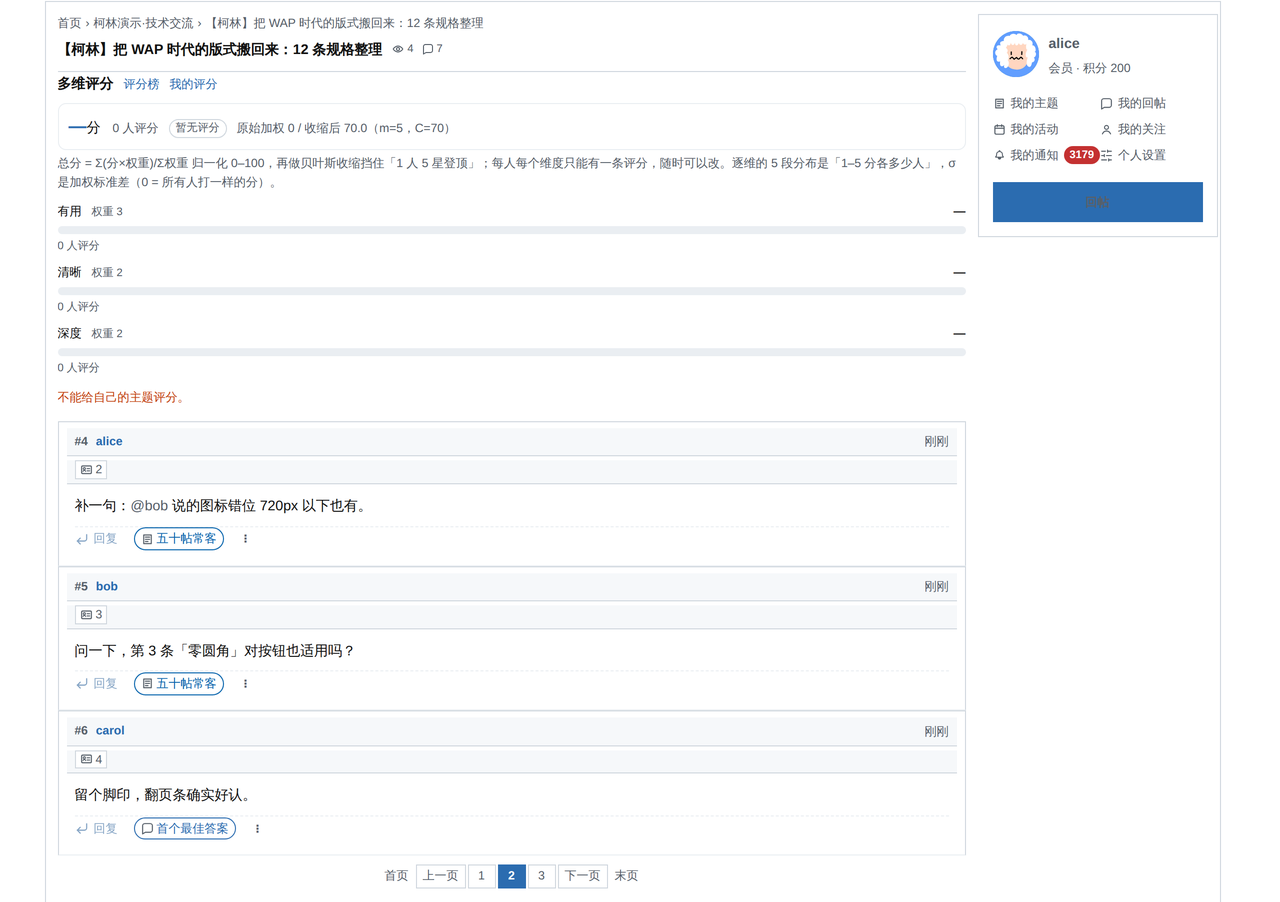Open the more-options menu on post #6
This screenshot has height=902, width=1280.
click(257, 829)
